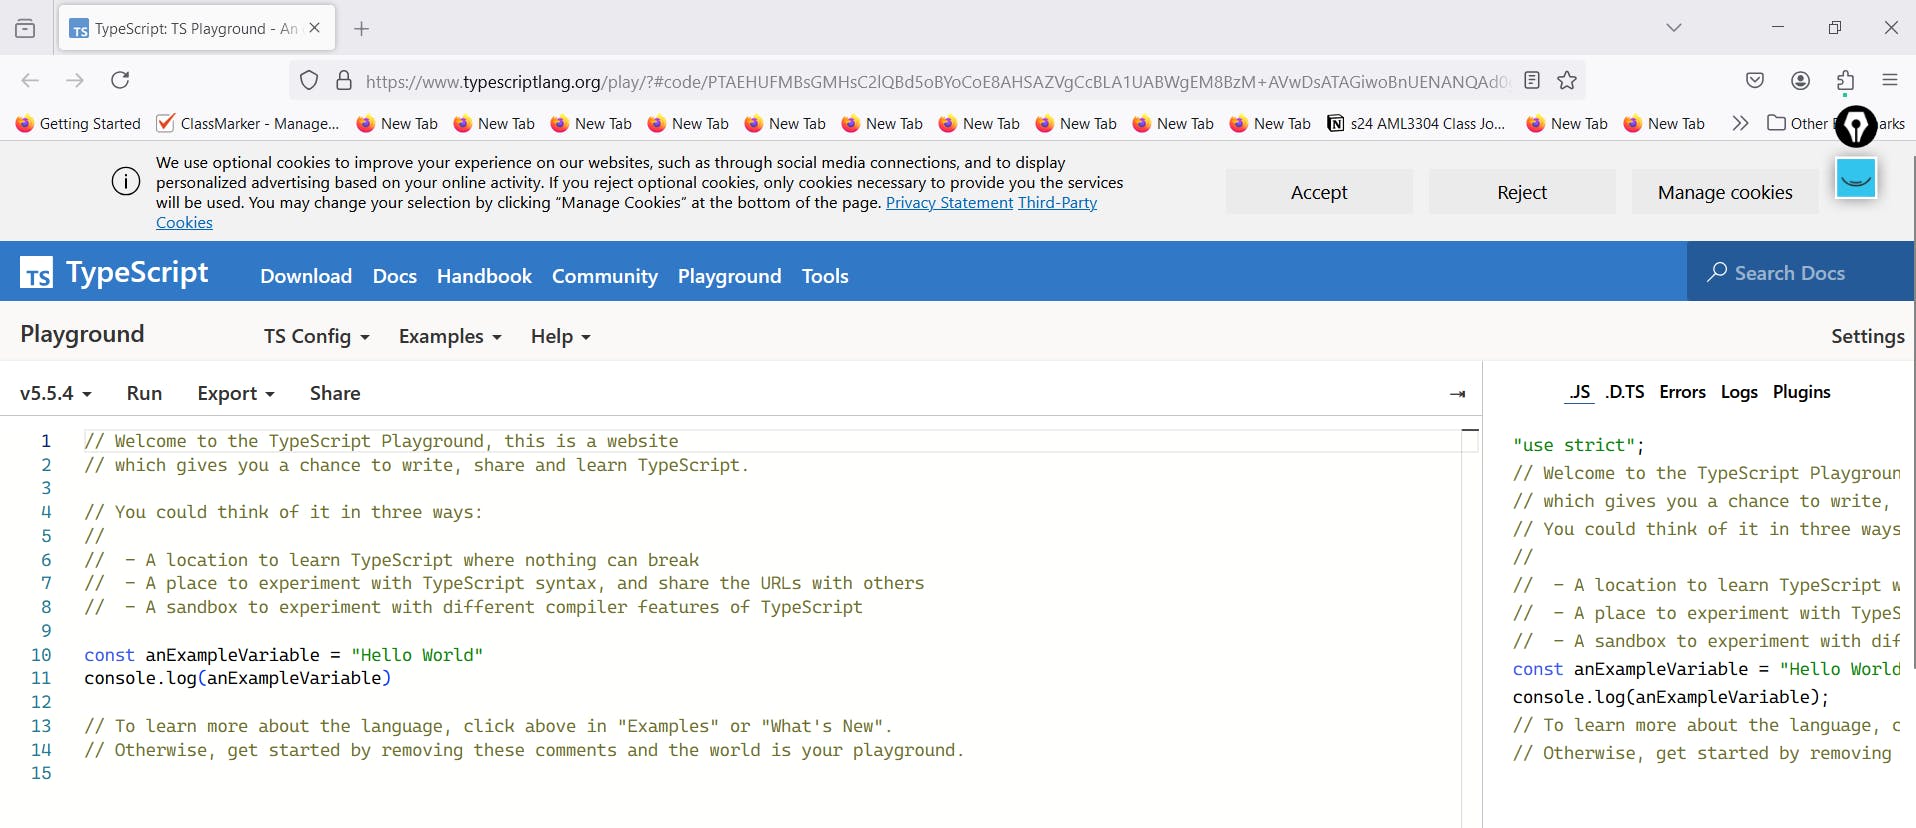
Task: List all tabs dropdown arrow
Action: (1674, 28)
